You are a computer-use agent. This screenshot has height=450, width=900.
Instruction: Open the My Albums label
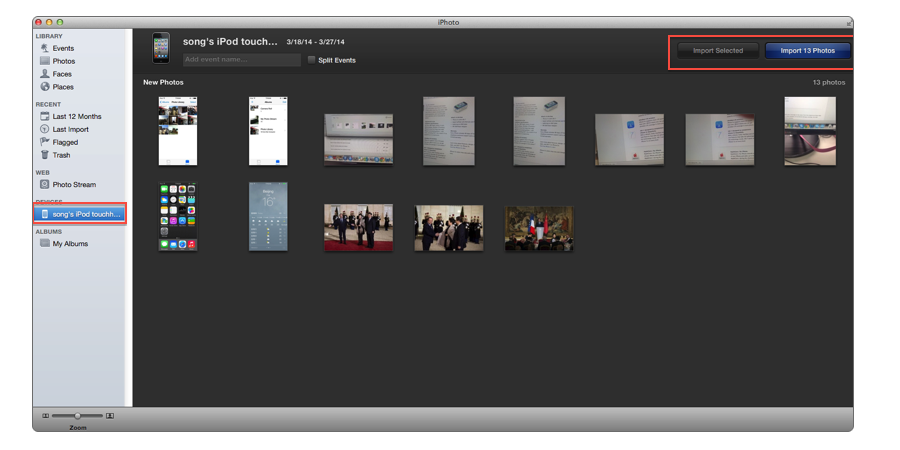click(x=70, y=243)
